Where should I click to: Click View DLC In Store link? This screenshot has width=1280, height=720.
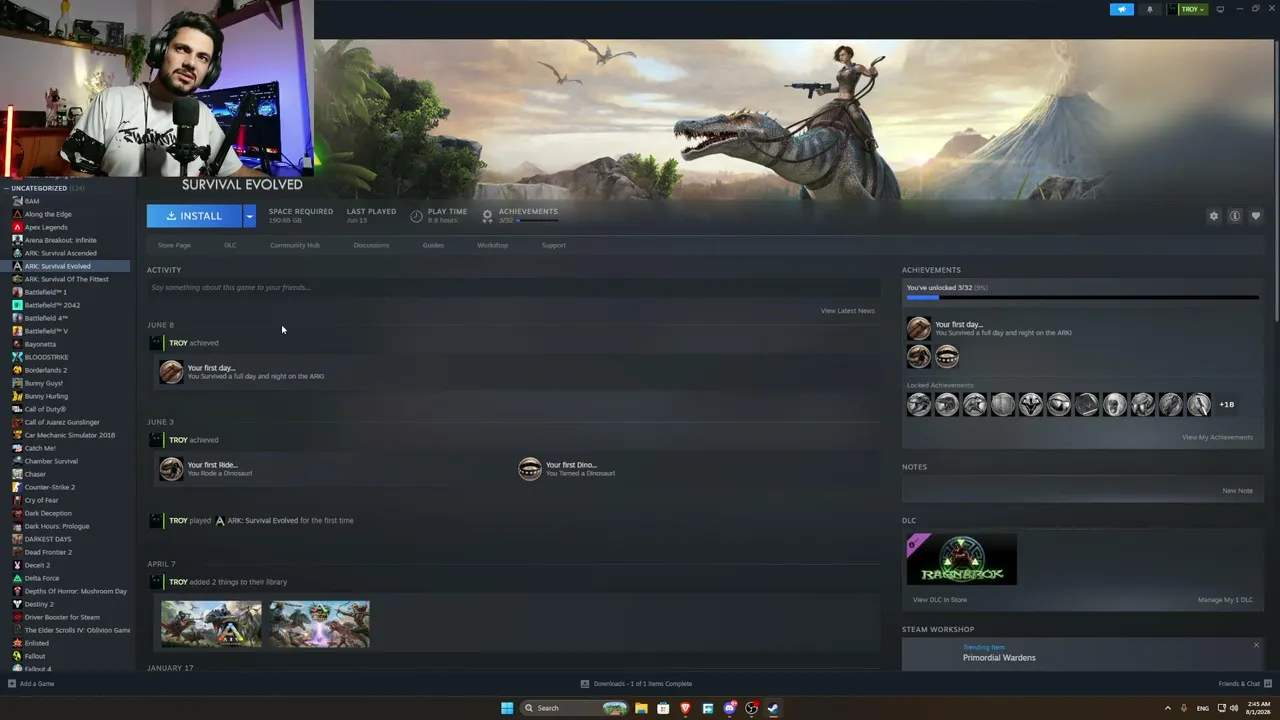(940, 600)
